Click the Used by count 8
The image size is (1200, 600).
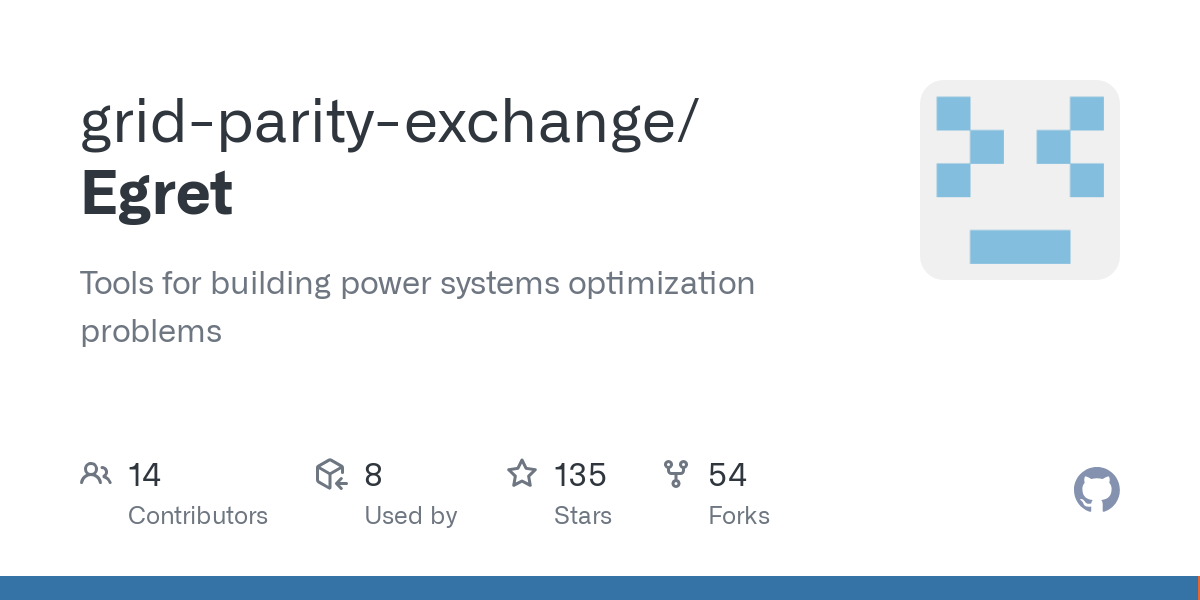(373, 475)
